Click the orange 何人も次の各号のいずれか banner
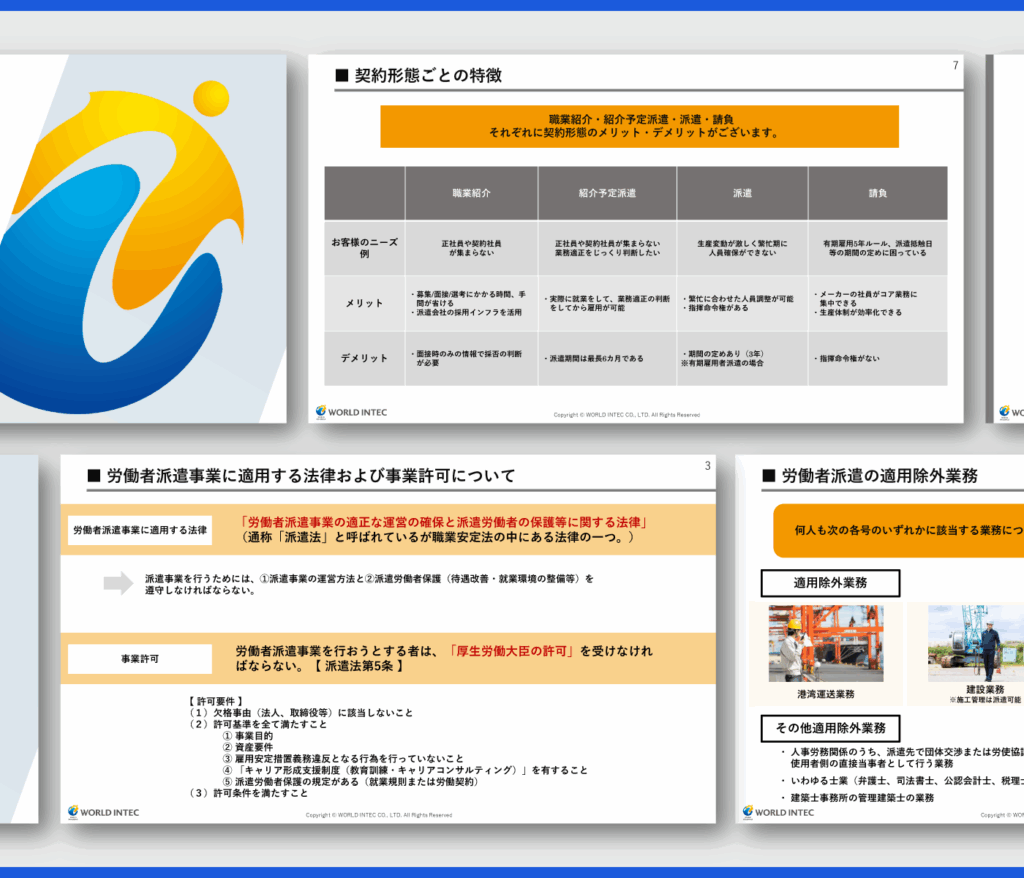 pos(899,530)
